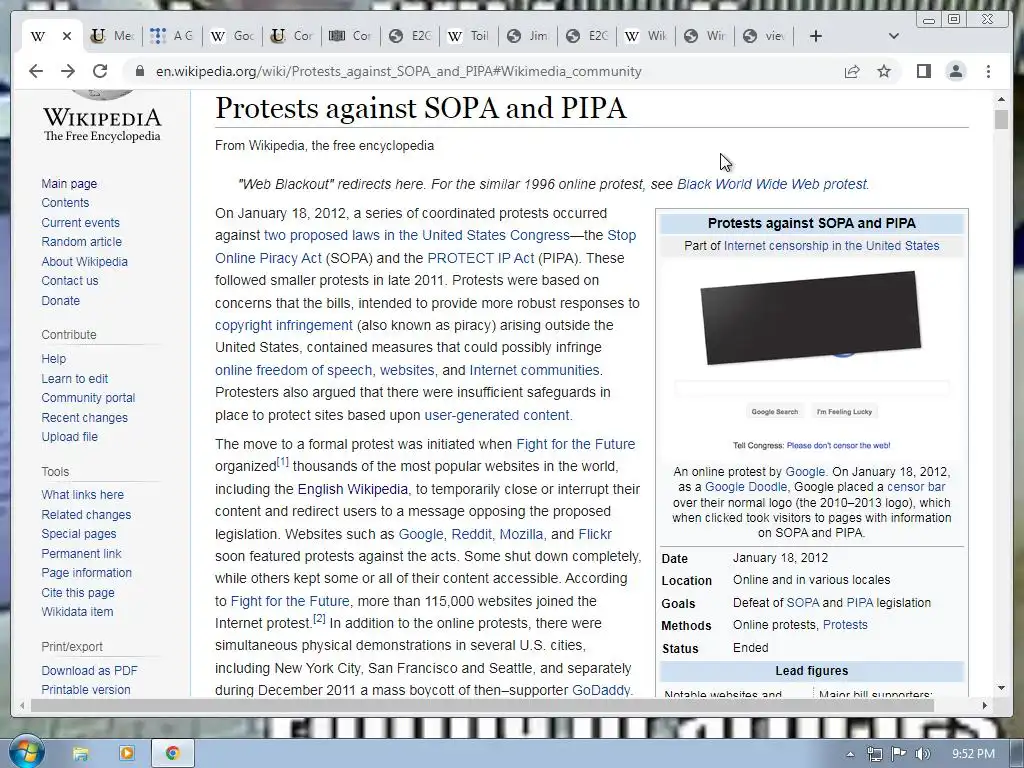This screenshot has width=1024, height=768.
Task: Open a new tab with the plus button
Action: (x=815, y=36)
